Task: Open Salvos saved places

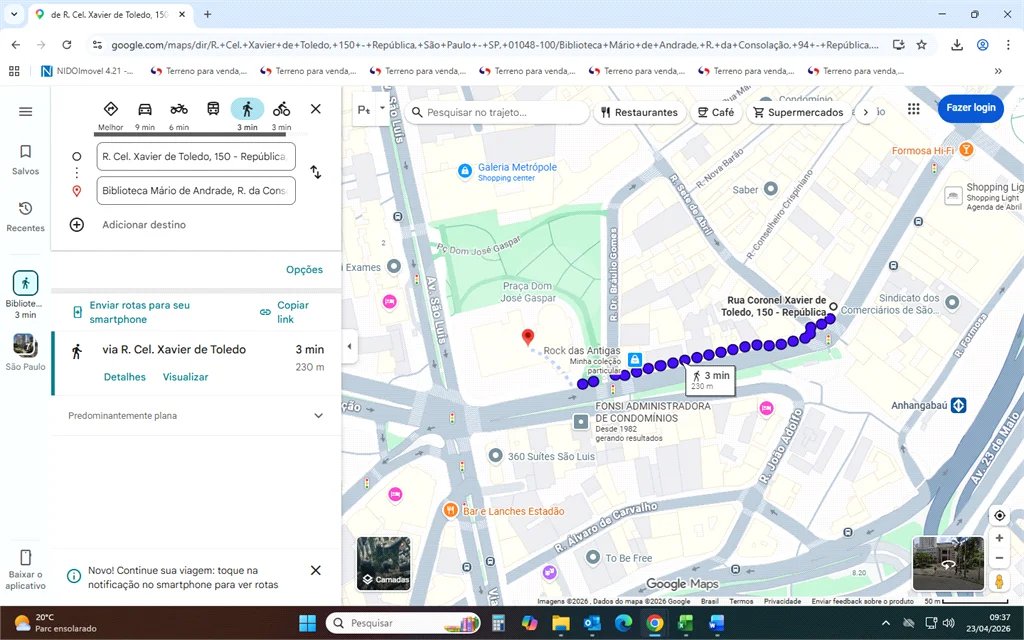Action: [x=25, y=160]
